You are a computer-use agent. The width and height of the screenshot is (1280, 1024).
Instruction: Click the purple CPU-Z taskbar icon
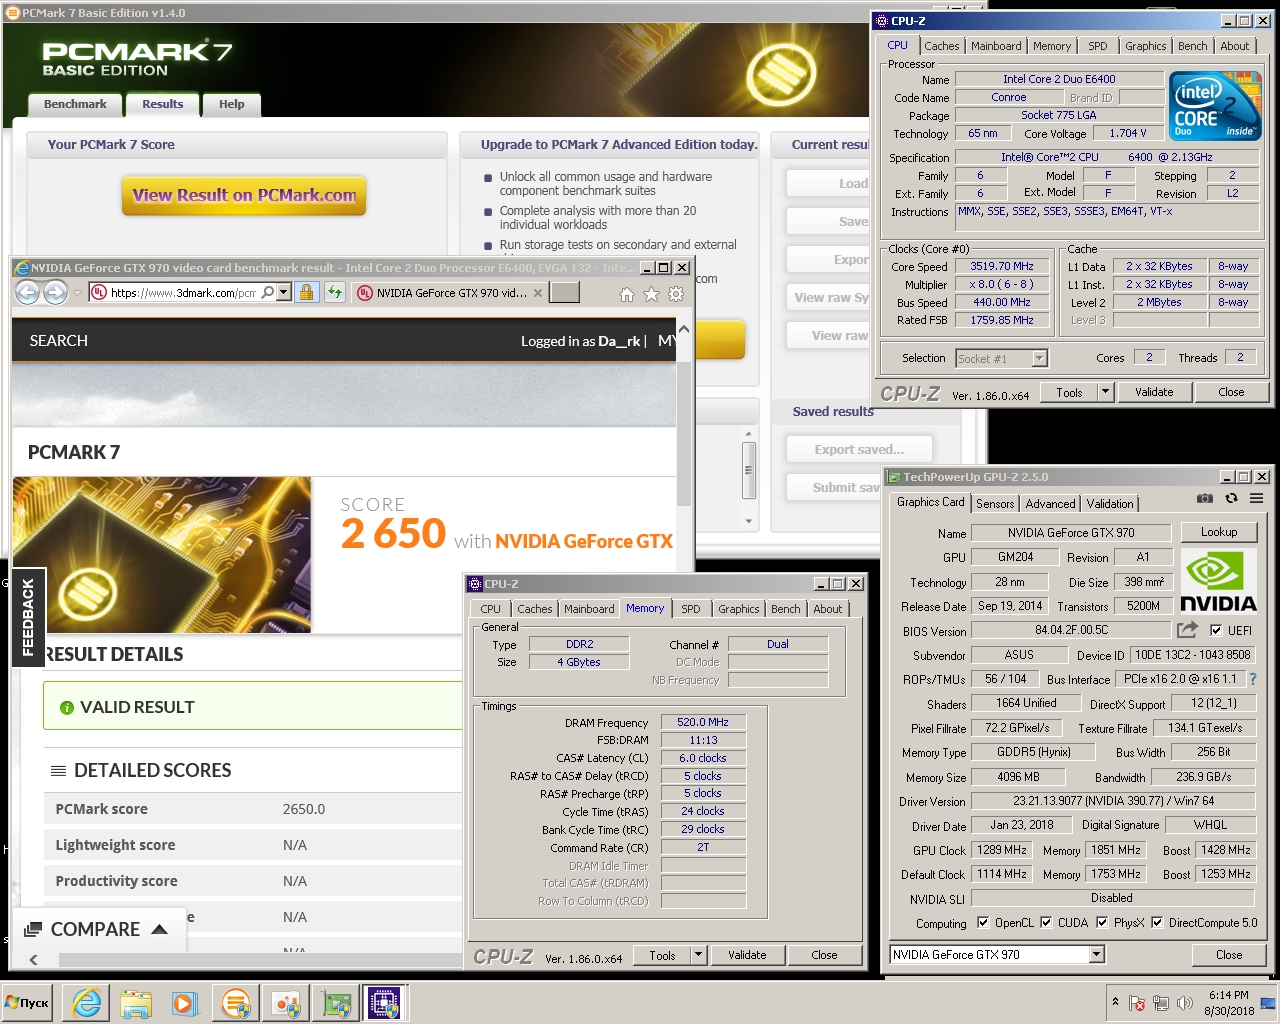click(x=384, y=1003)
